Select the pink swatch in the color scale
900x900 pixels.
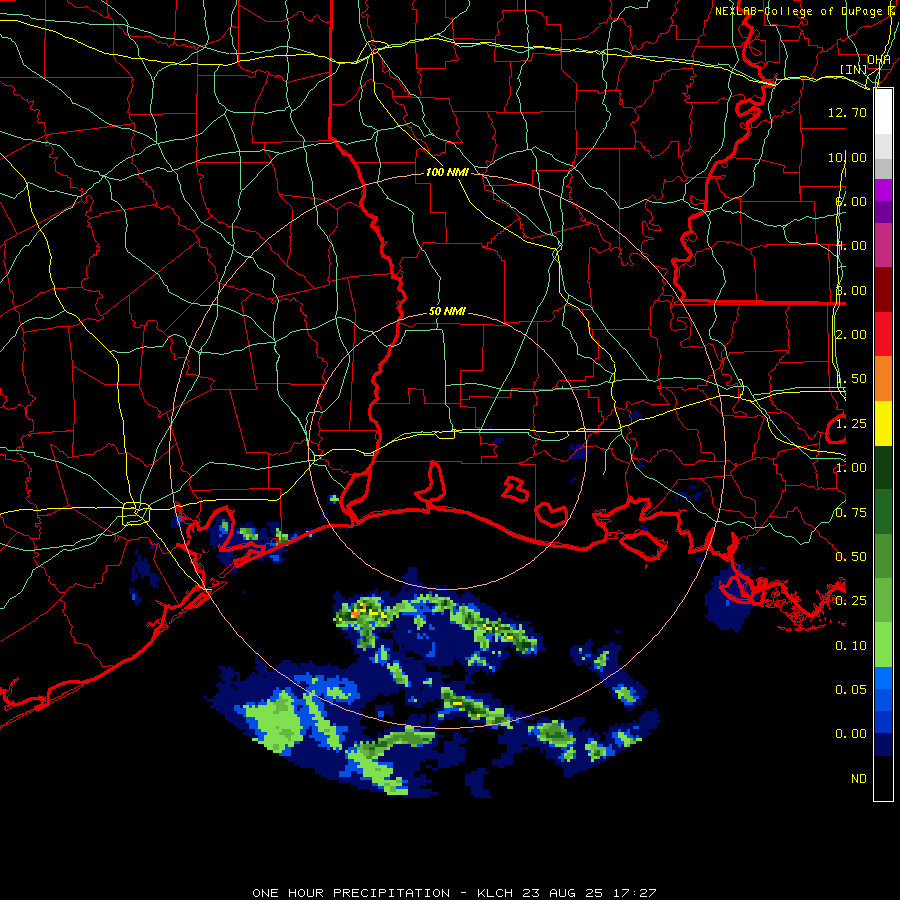883,245
